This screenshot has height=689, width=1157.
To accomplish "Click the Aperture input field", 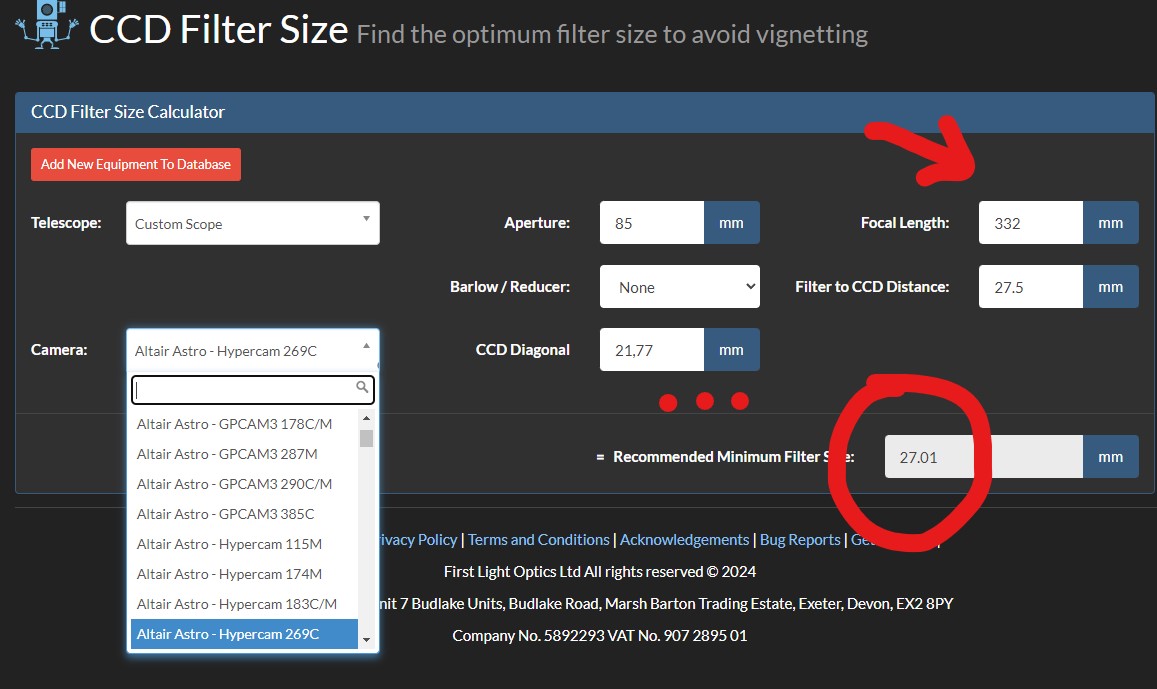I will (652, 223).
